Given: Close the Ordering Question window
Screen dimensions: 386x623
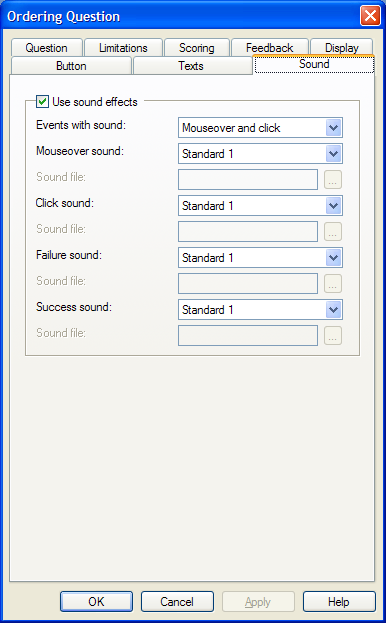Looking at the screenshot, I should 370,16.
